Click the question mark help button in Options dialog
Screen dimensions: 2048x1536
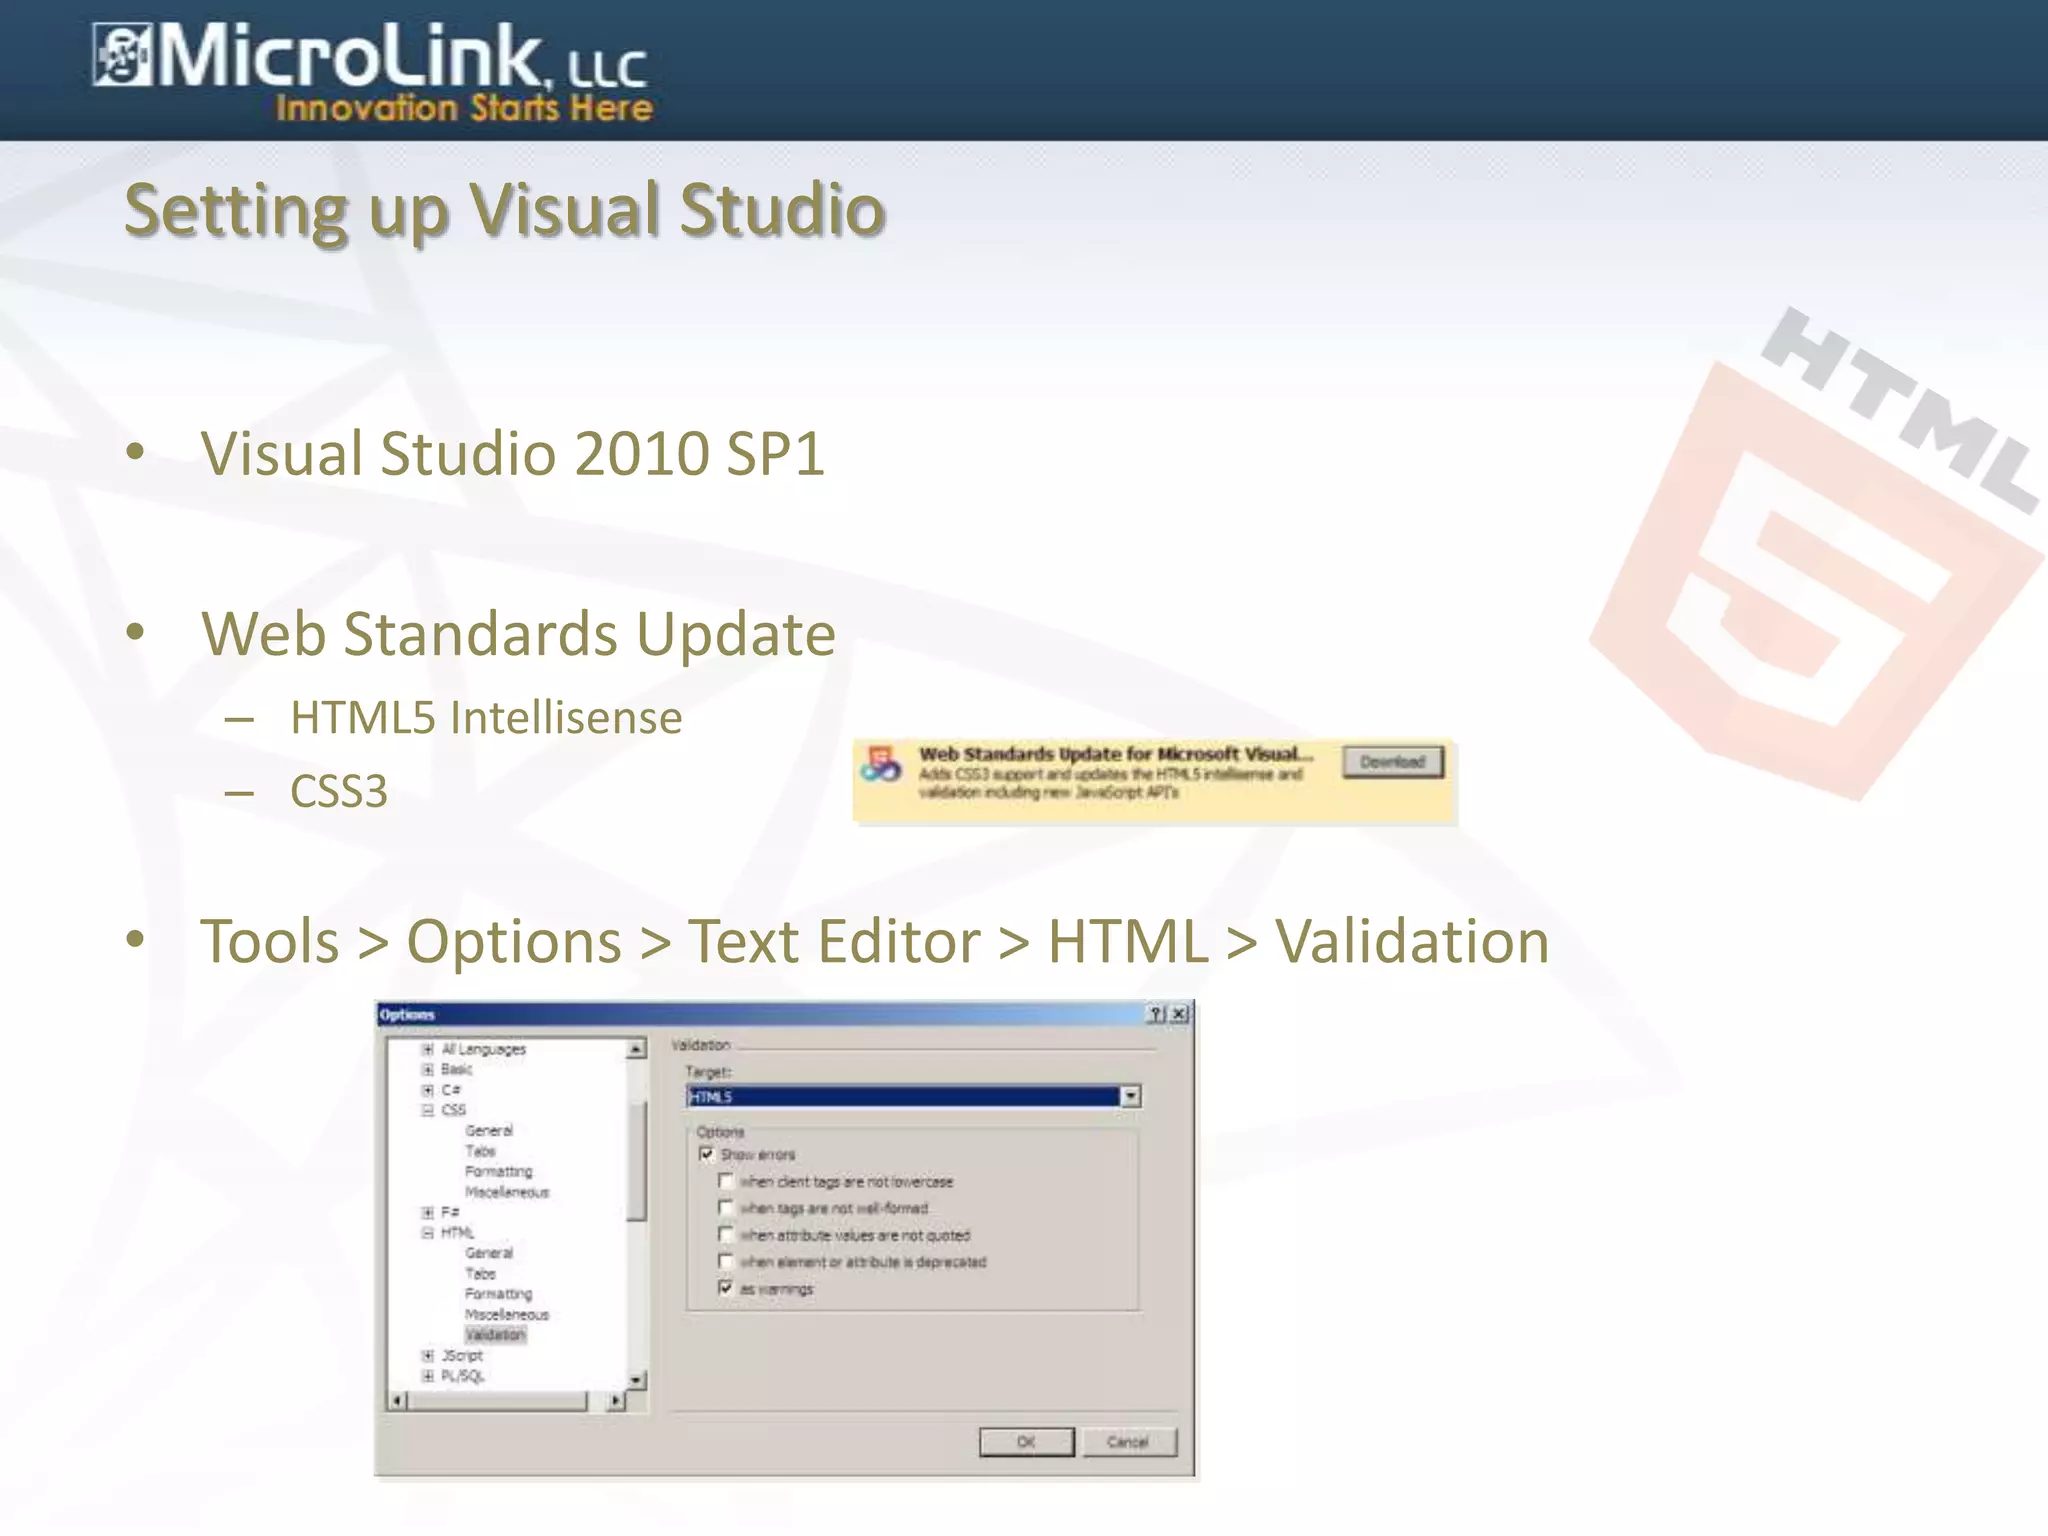[1156, 1014]
